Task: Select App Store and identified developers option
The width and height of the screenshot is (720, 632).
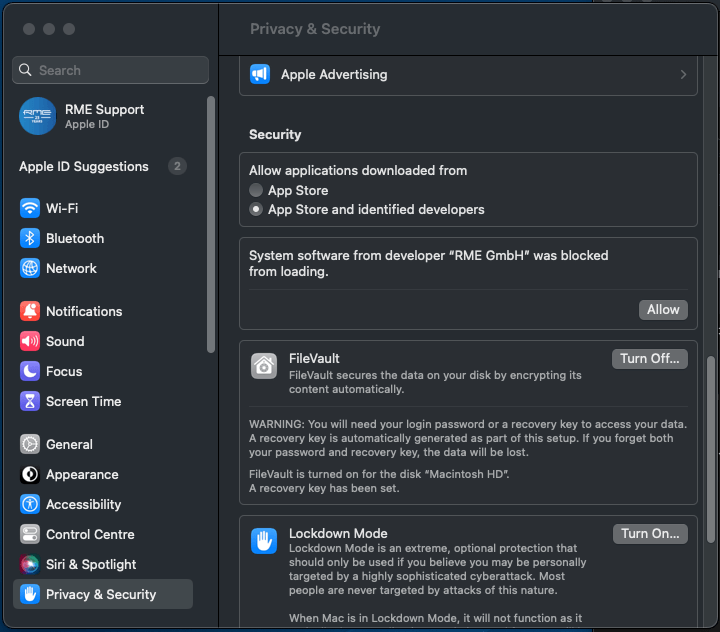Action: (257, 209)
